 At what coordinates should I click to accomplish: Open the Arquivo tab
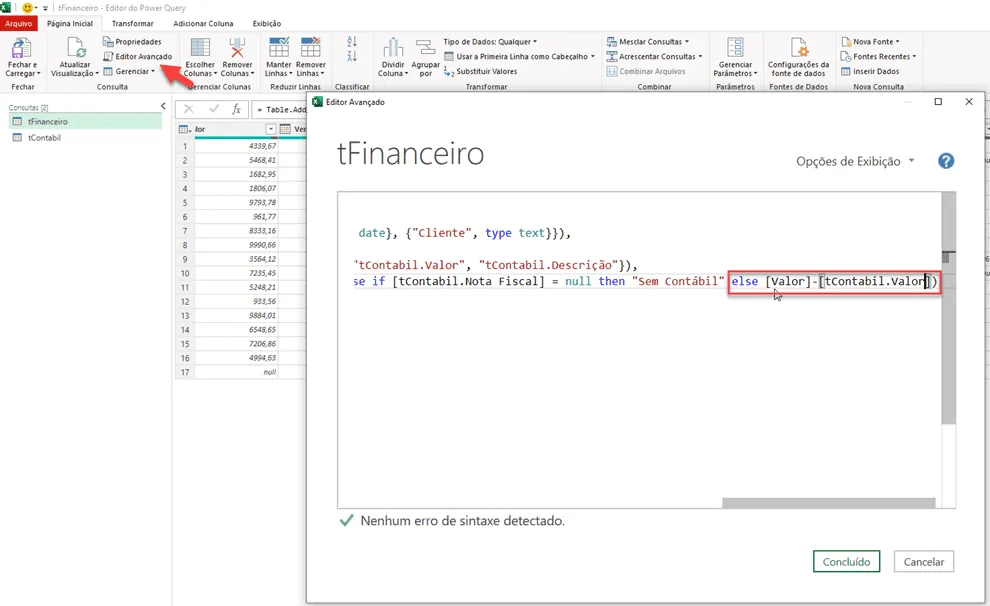pyautogui.click(x=19, y=23)
